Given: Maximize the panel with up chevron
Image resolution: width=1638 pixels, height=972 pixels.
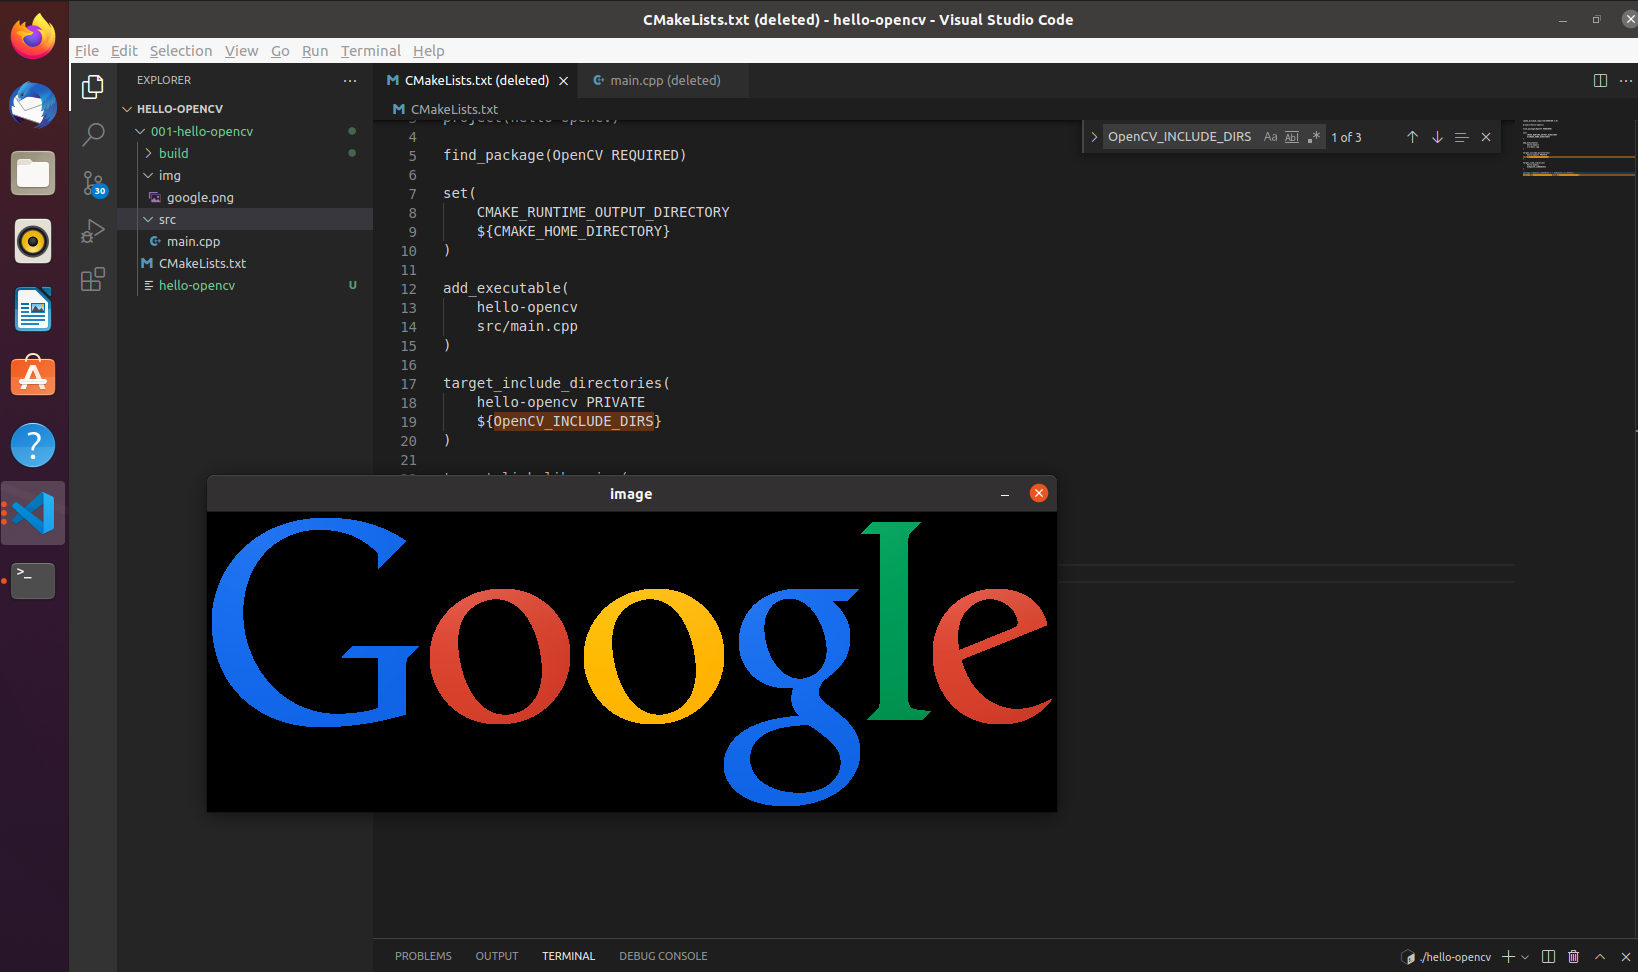Looking at the screenshot, I should click(1600, 957).
